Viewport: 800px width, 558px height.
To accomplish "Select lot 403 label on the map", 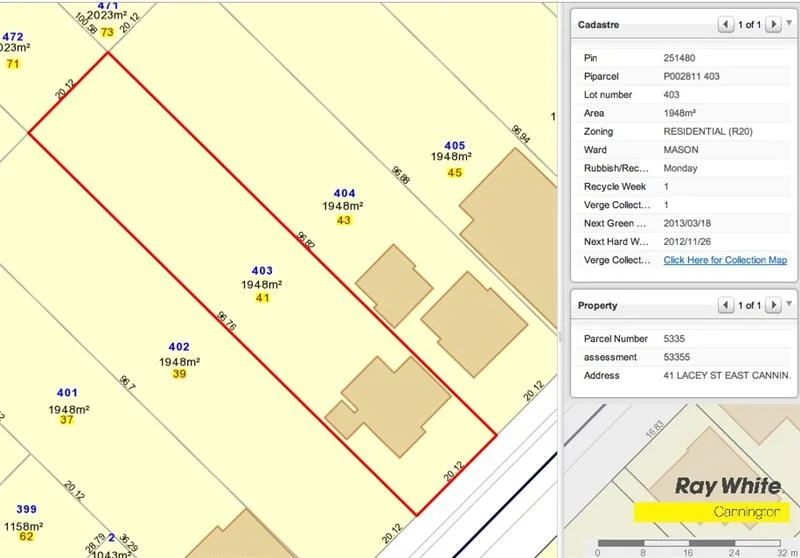I will tap(262, 271).
